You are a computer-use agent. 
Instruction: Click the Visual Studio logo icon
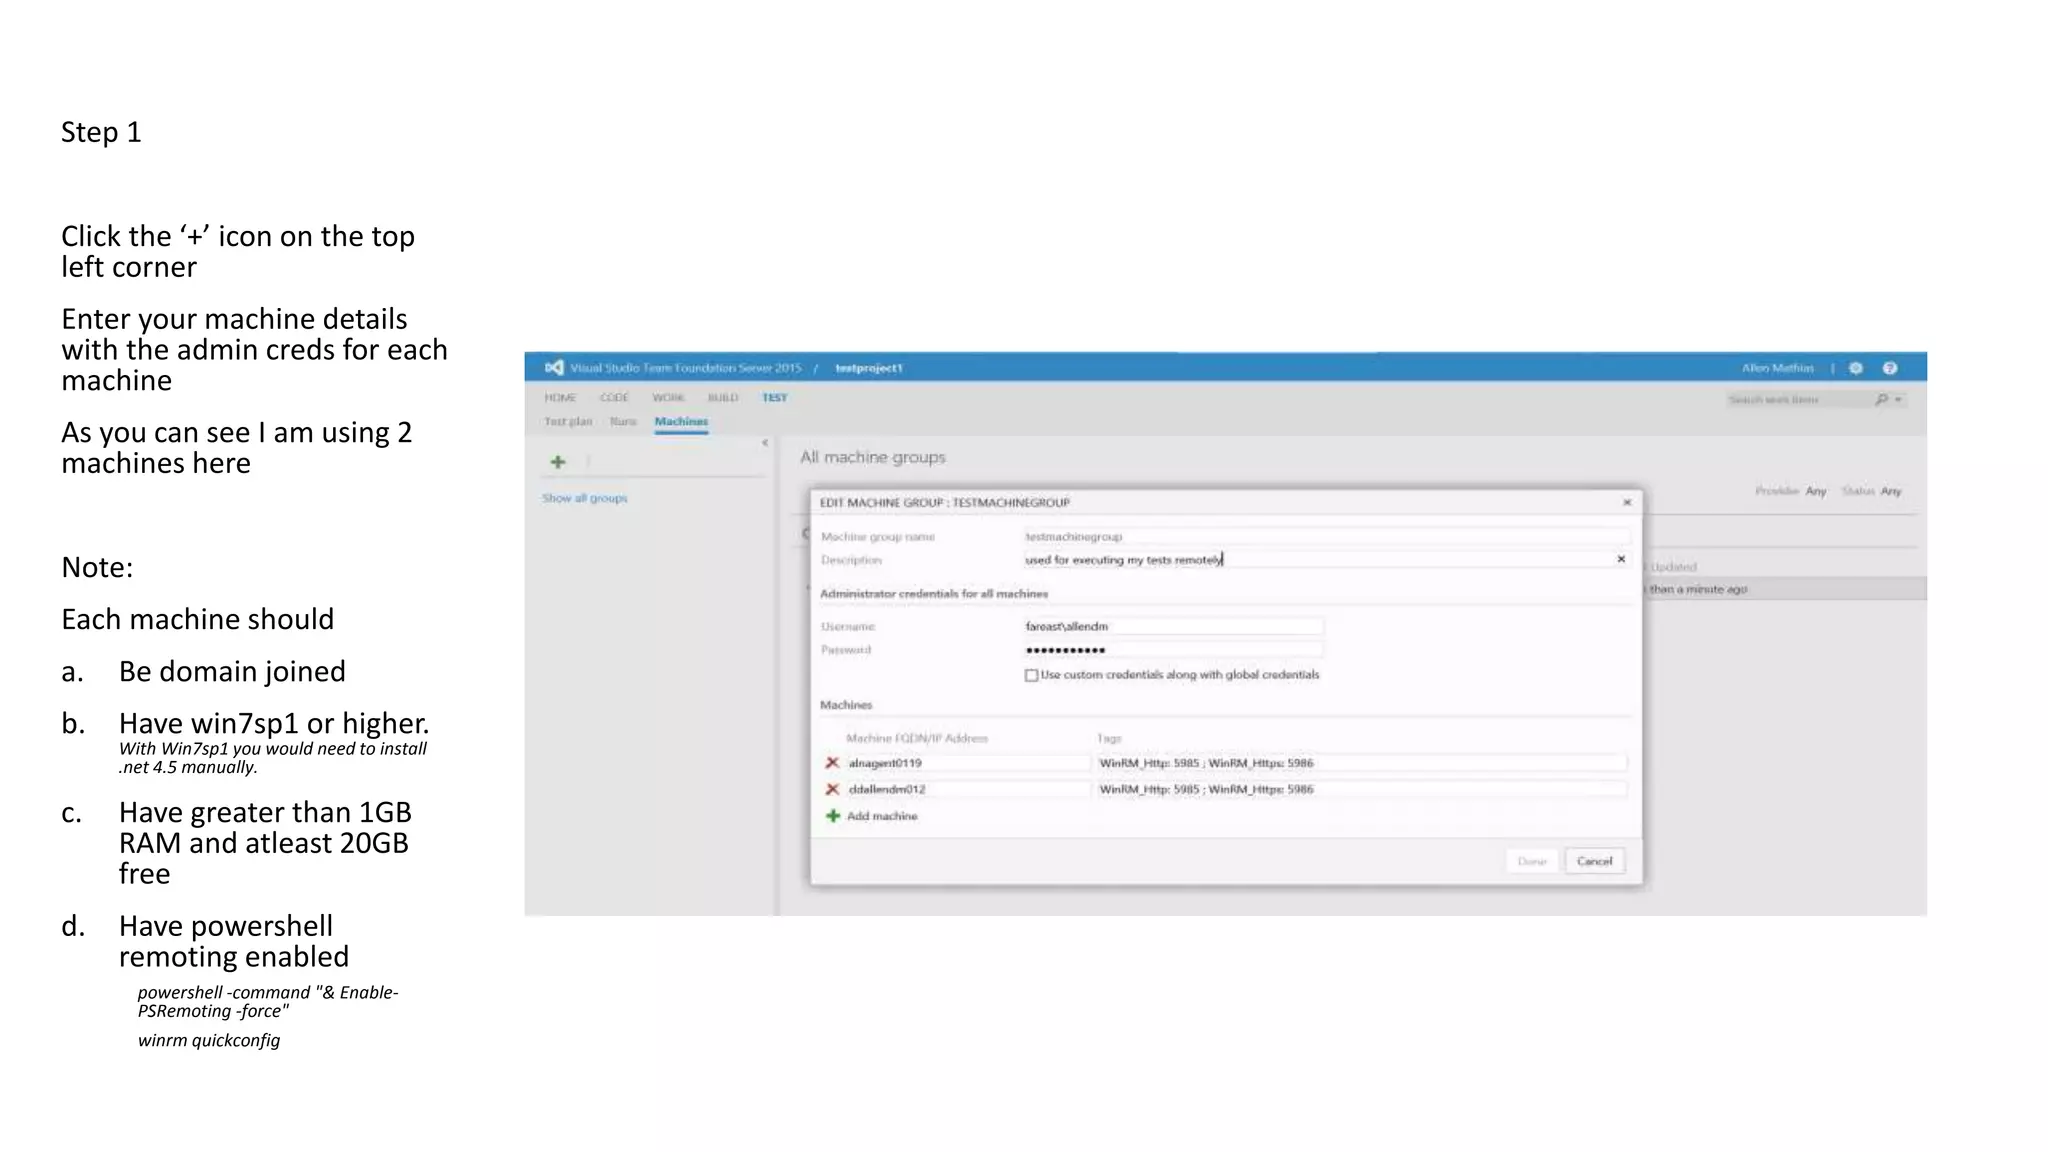click(x=554, y=368)
